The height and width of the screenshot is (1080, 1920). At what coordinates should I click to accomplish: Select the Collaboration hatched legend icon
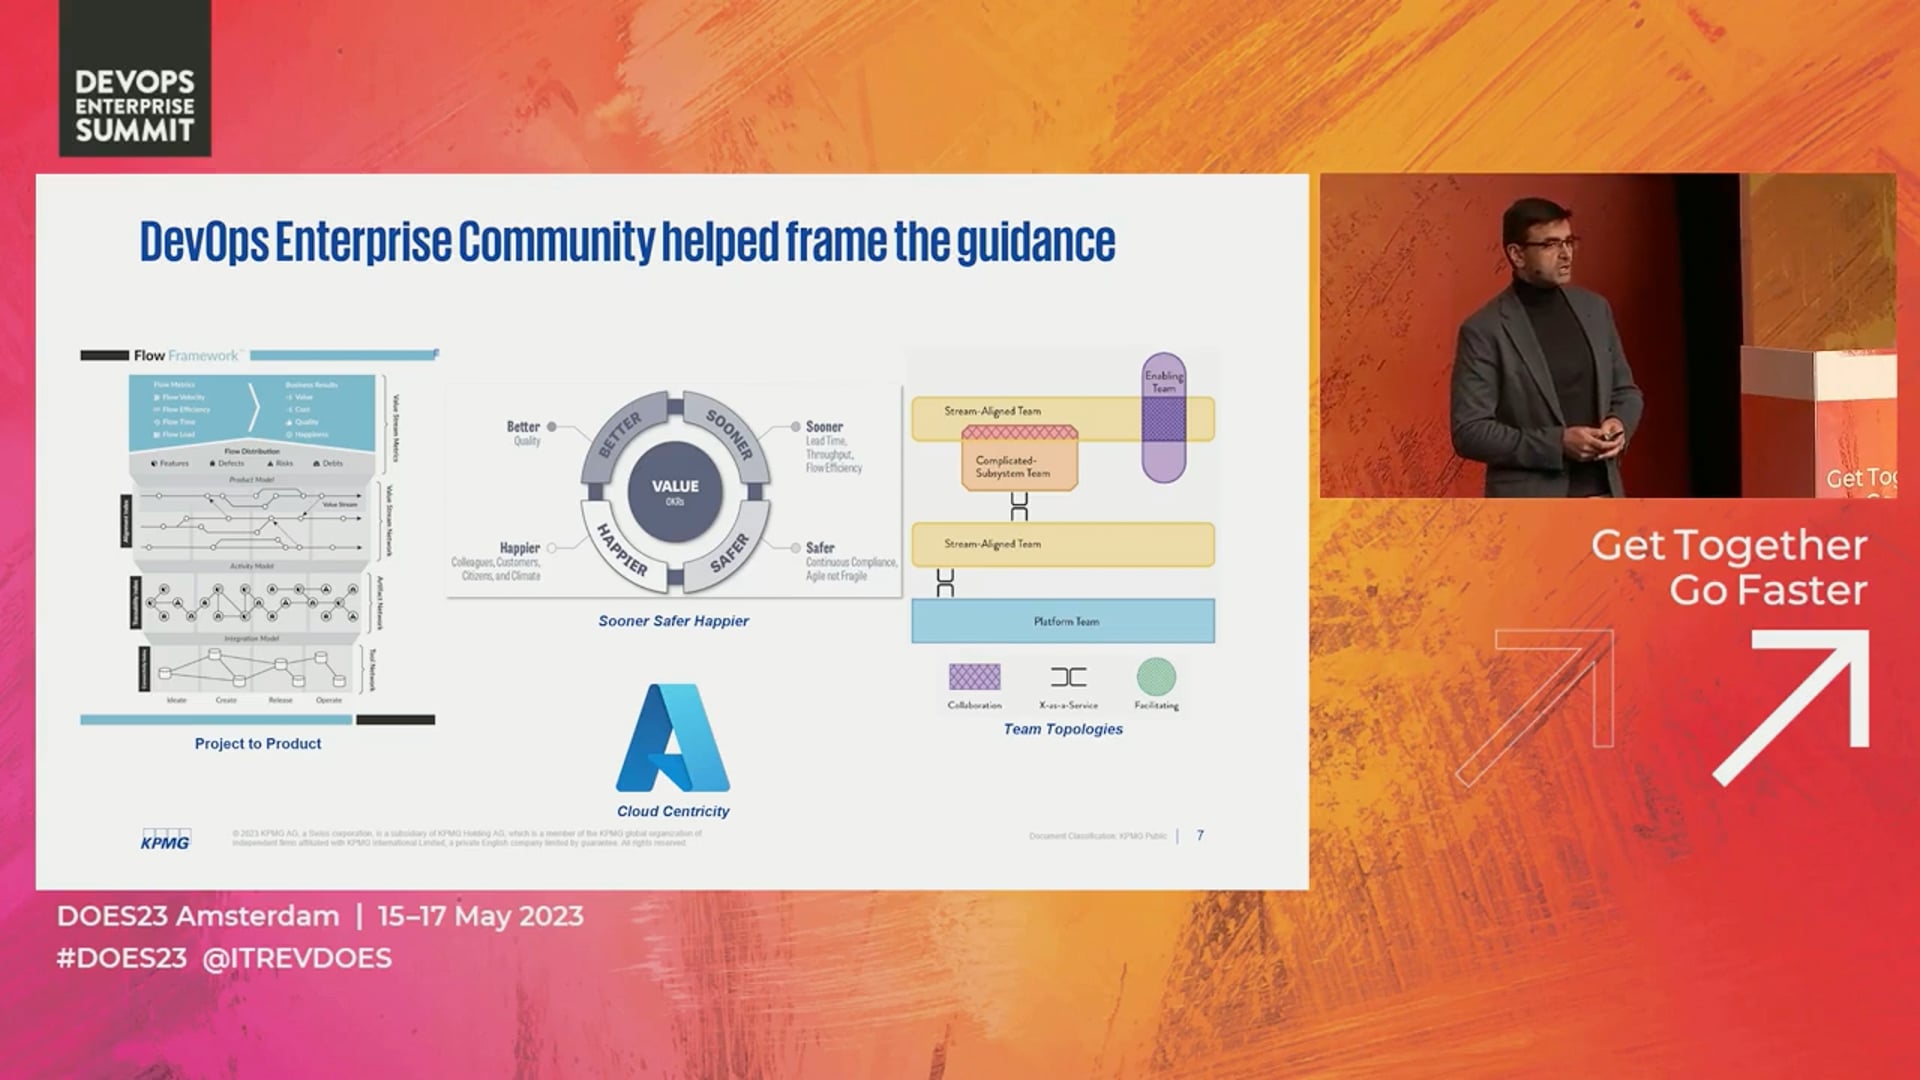[x=974, y=677]
